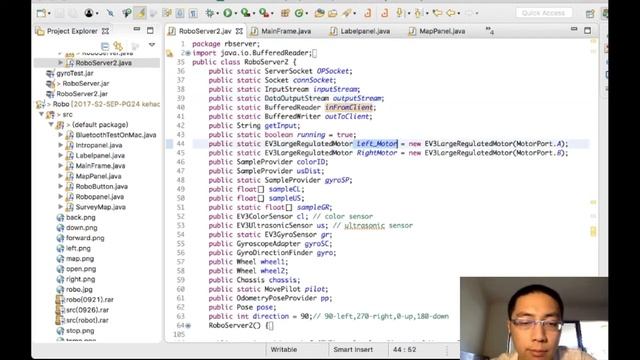Click the Back navigation arrow icon

click(451, 13)
